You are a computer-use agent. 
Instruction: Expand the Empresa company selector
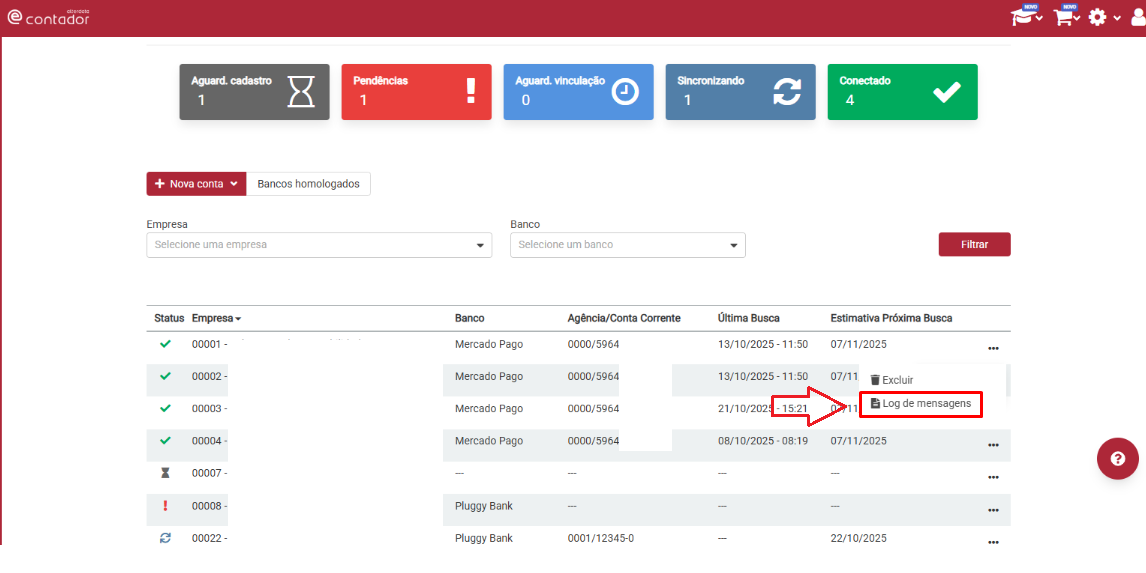point(319,245)
